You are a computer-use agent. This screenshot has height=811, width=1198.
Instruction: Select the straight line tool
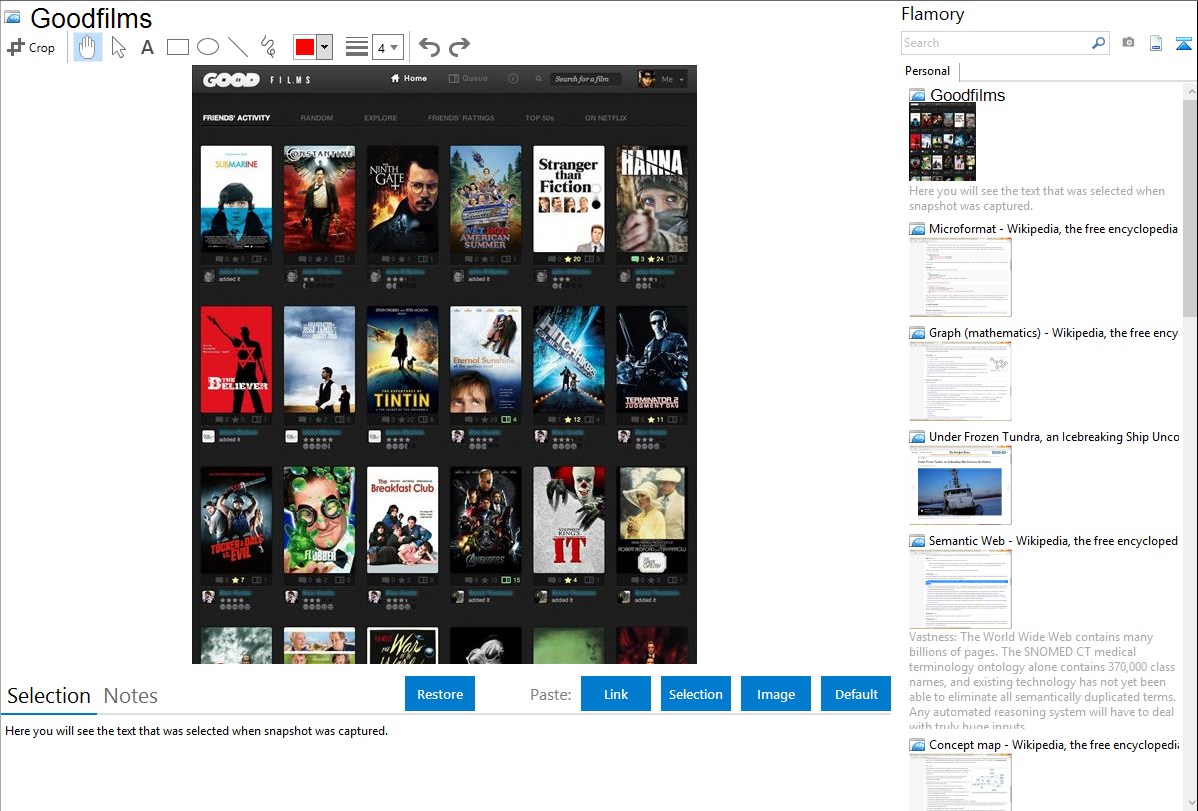point(237,47)
